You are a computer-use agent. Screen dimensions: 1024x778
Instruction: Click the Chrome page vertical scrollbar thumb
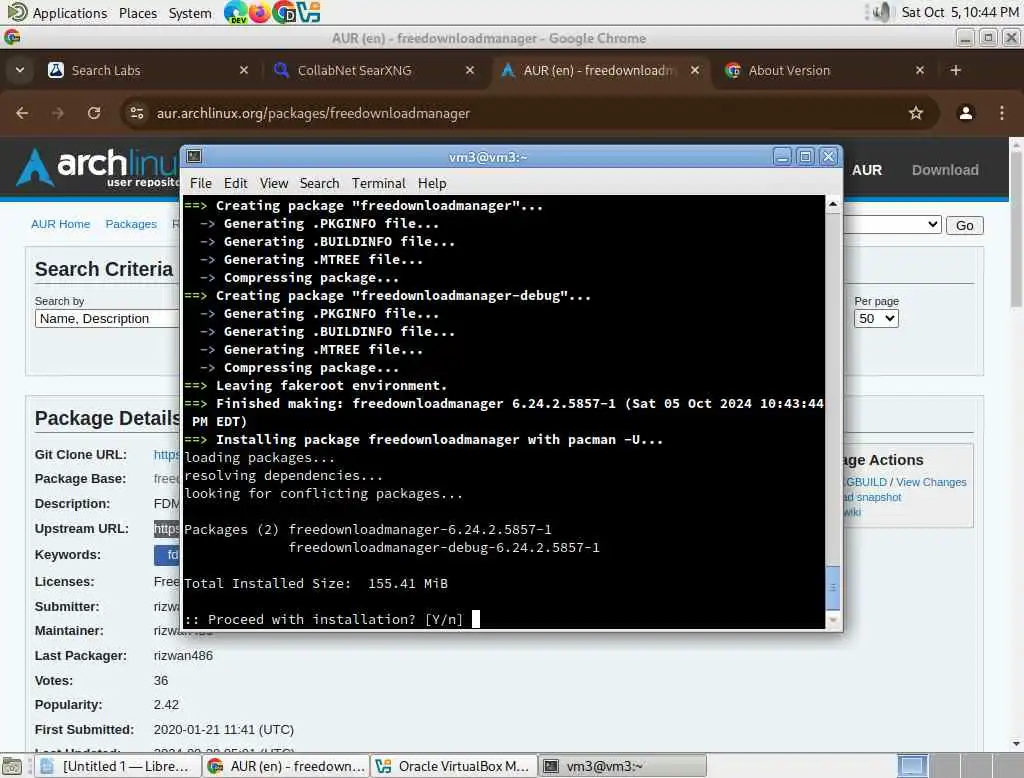tap(1016, 229)
